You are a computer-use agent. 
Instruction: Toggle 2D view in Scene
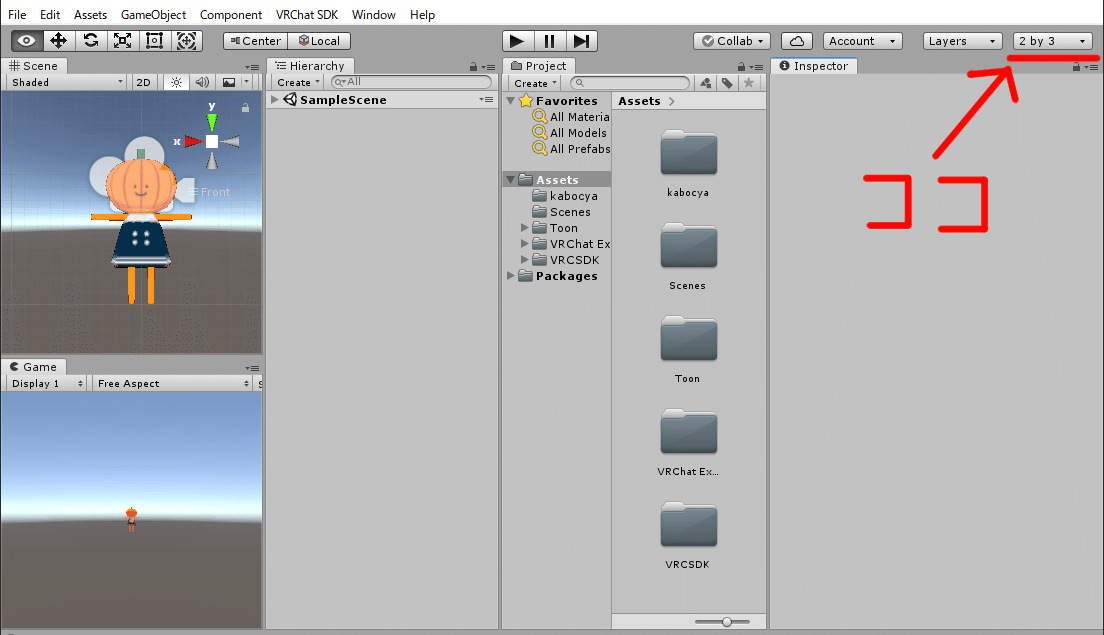pos(144,82)
